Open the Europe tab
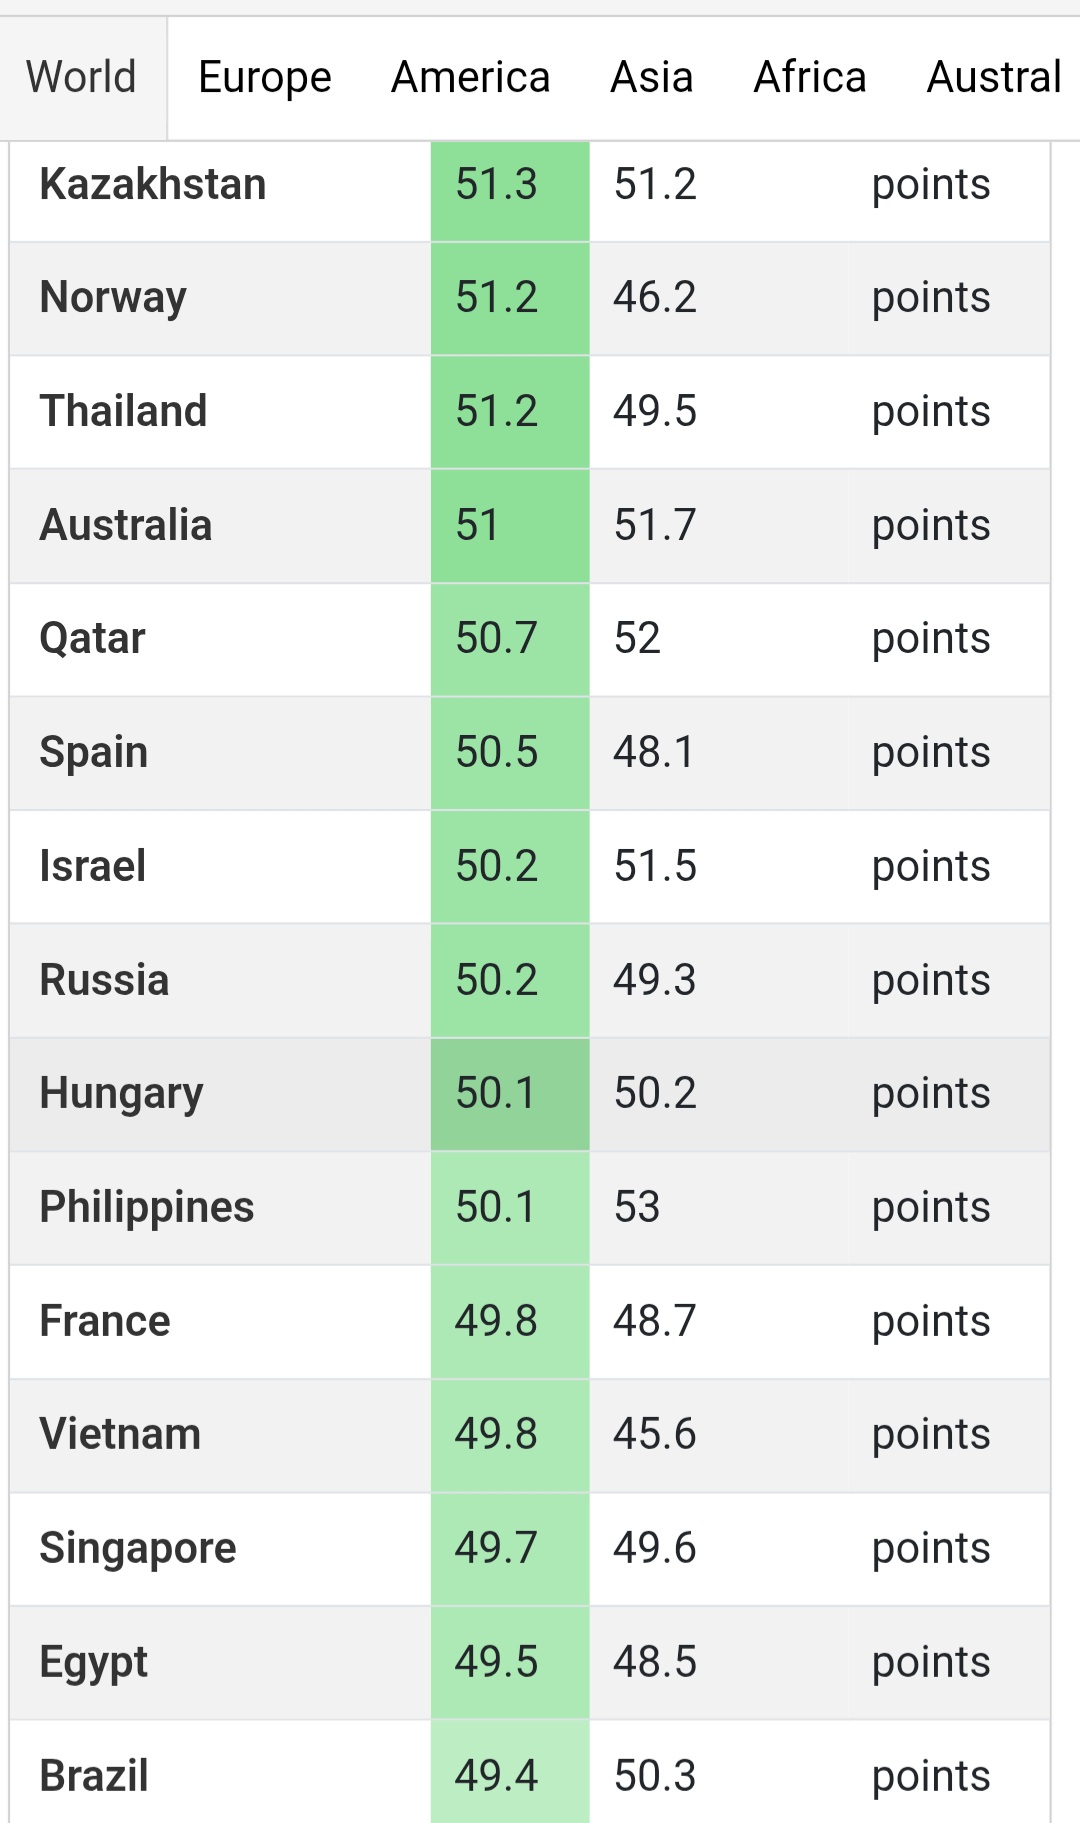Screen dimensions: 1080x1823 tap(265, 78)
